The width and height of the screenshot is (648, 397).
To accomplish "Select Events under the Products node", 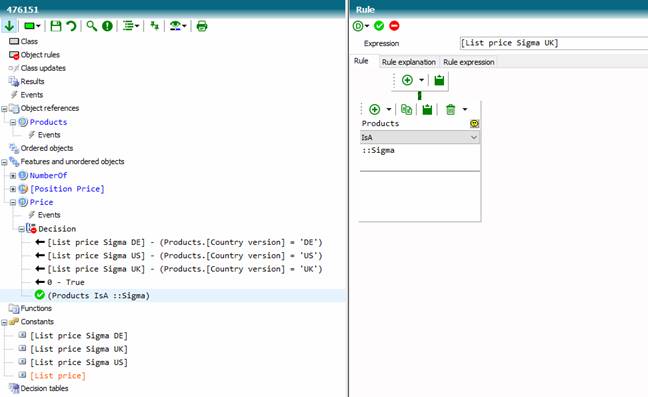I will coord(49,135).
